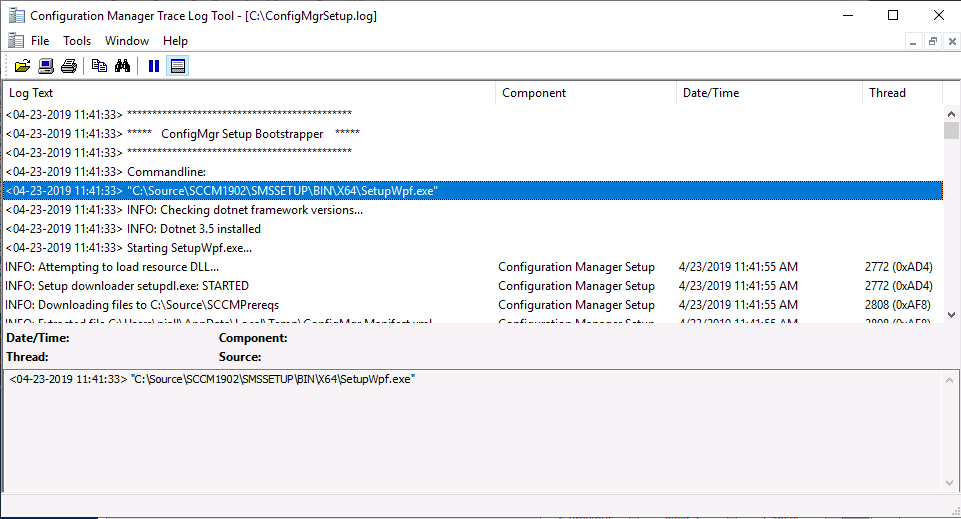
Task: Click the application icon in title bar
Action: click(x=17, y=15)
